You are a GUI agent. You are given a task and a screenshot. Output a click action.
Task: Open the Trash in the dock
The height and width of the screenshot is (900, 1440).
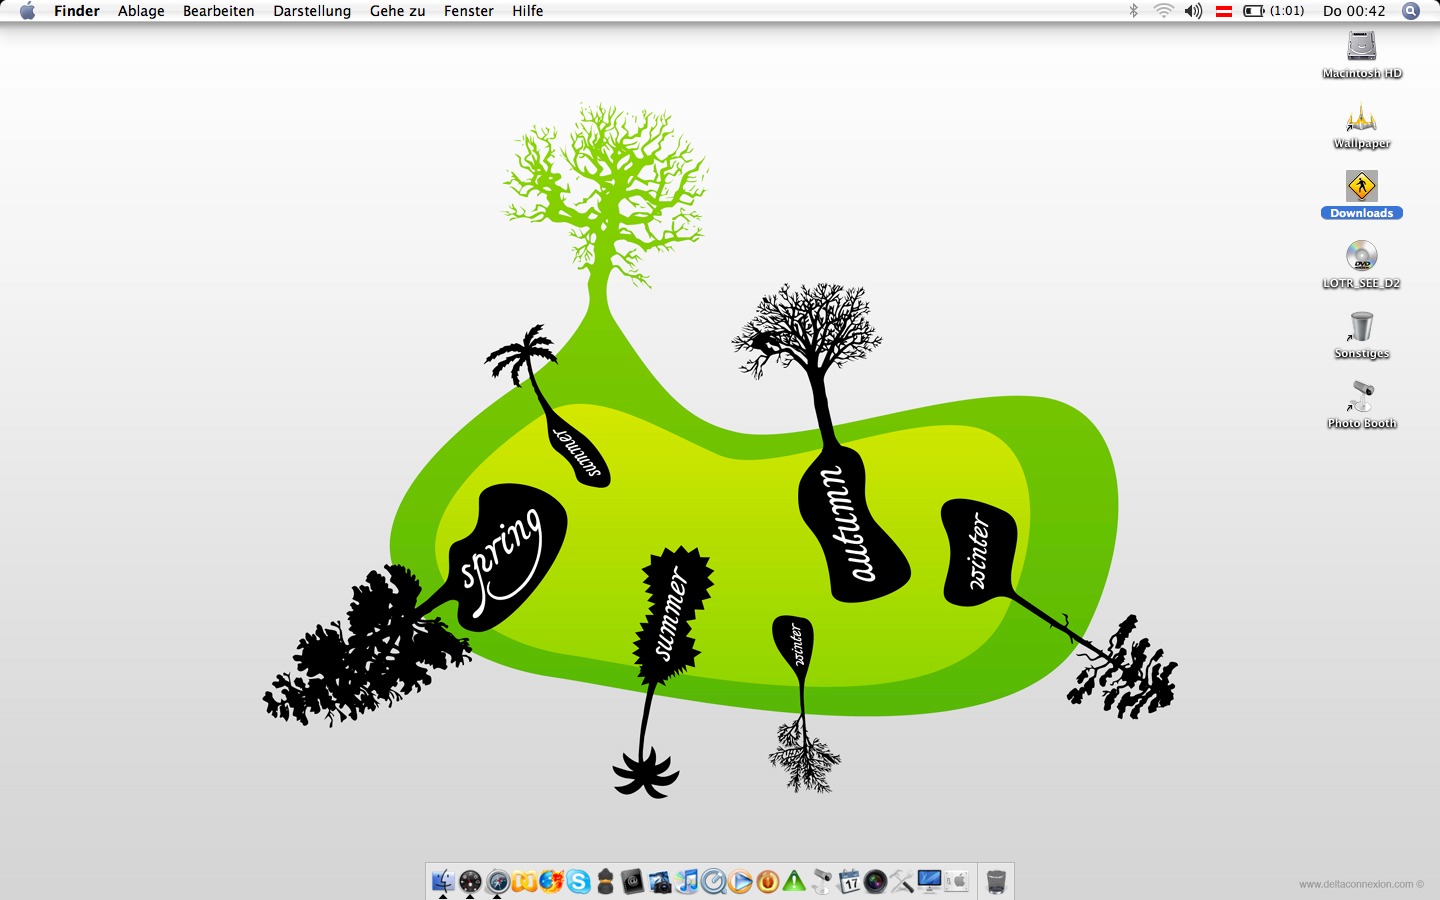pos(996,881)
